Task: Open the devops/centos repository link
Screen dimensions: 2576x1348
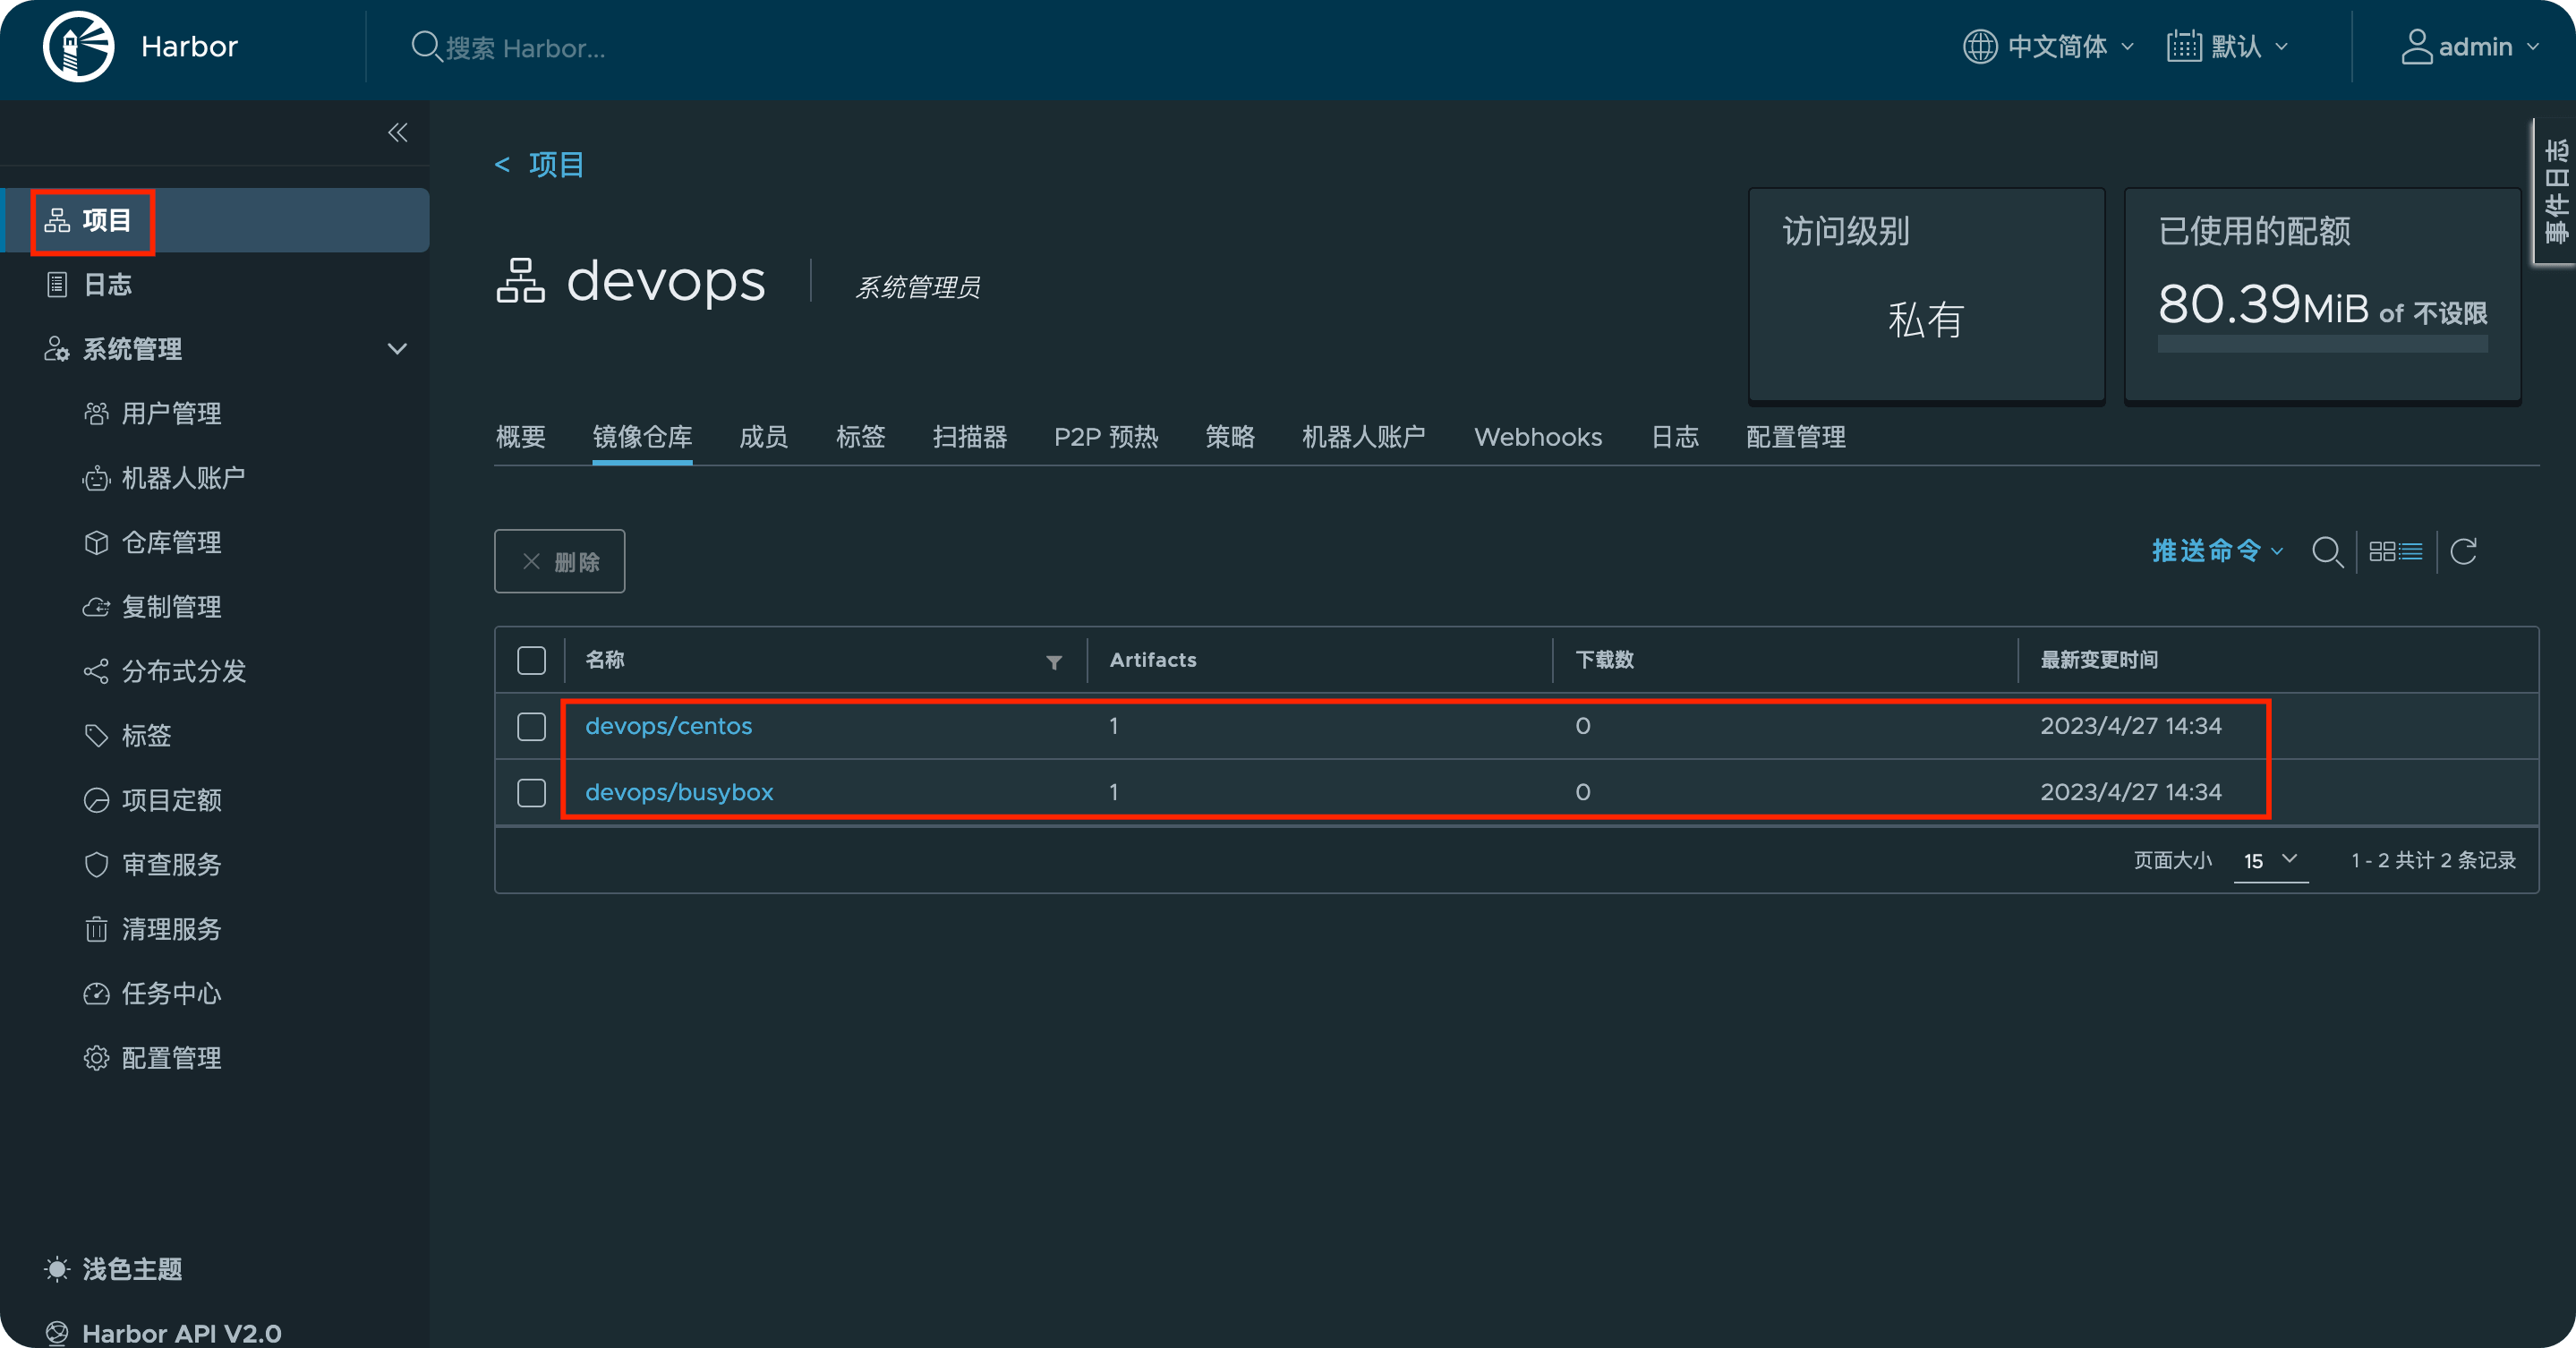Action: click(668, 726)
